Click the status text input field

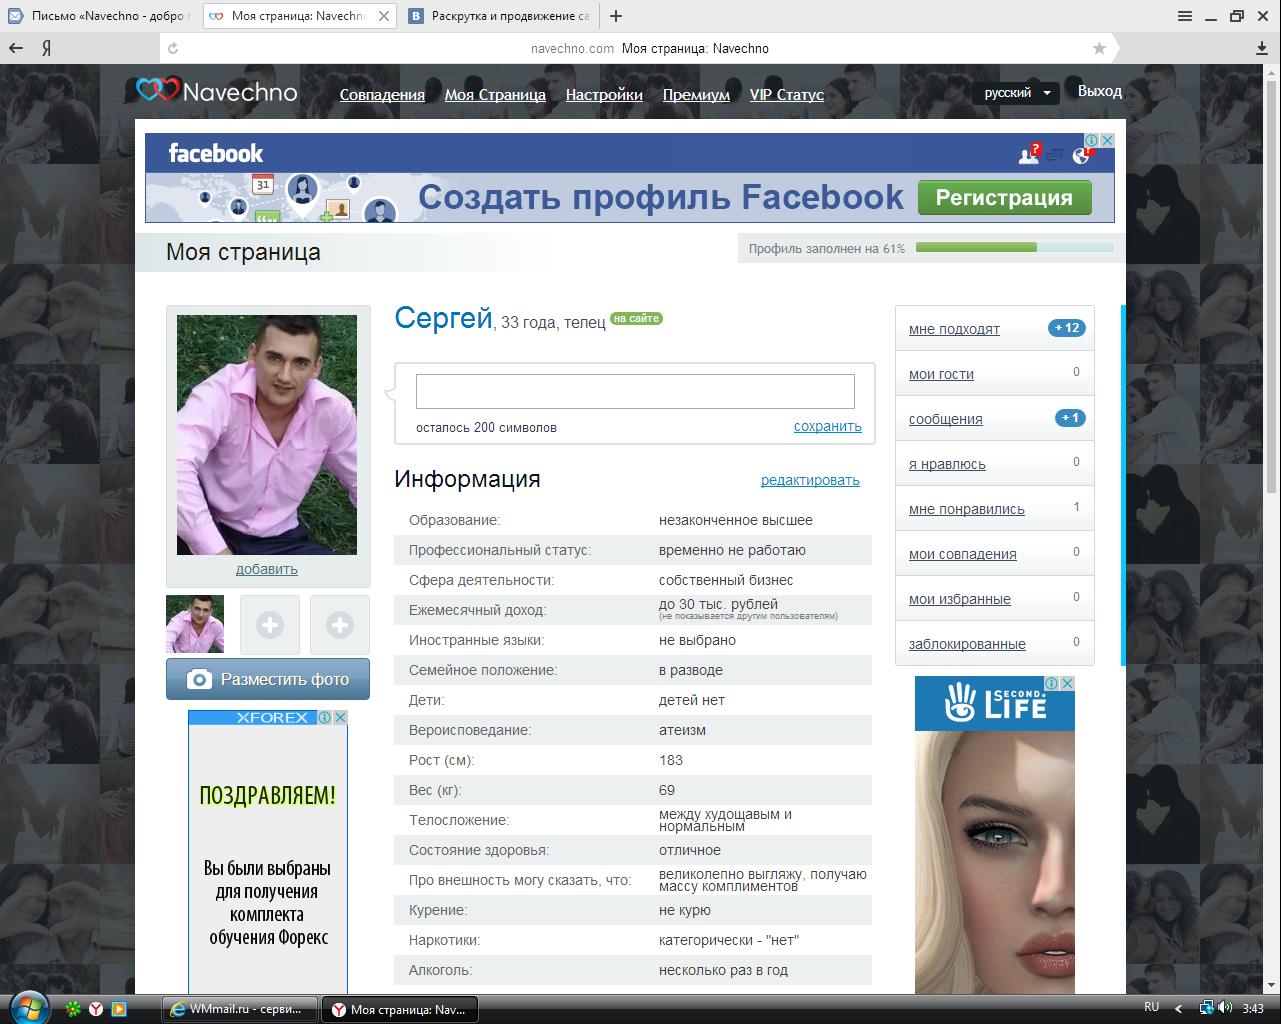[635, 391]
